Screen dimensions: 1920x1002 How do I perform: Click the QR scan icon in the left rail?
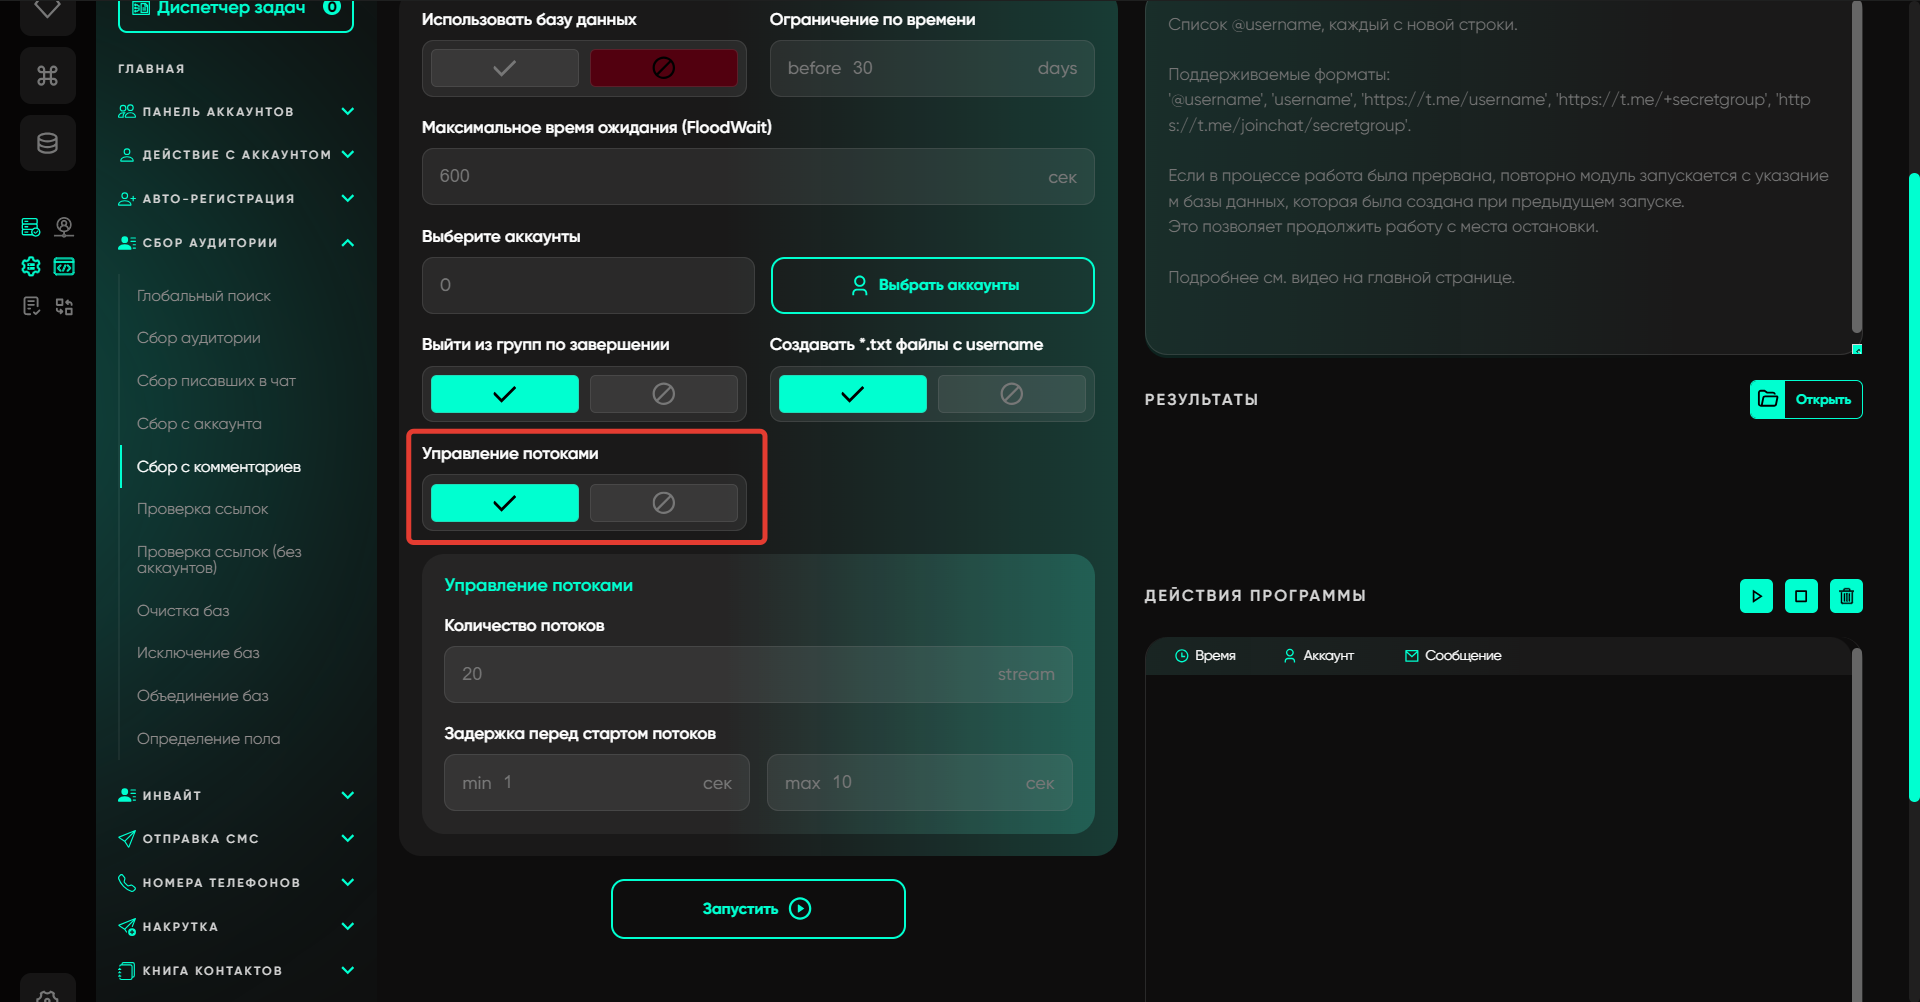64,307
